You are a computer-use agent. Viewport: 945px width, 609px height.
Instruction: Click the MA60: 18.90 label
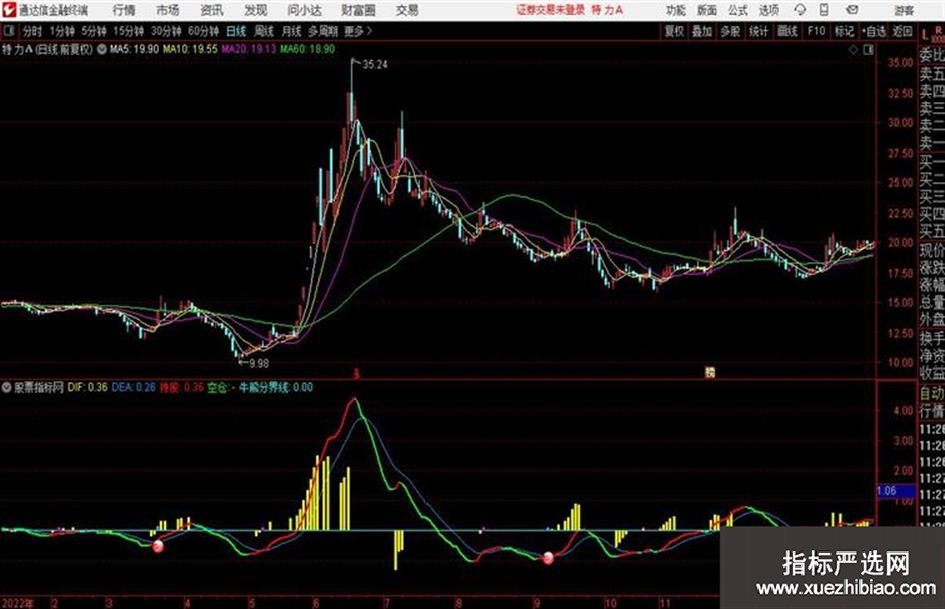point(307,49)
